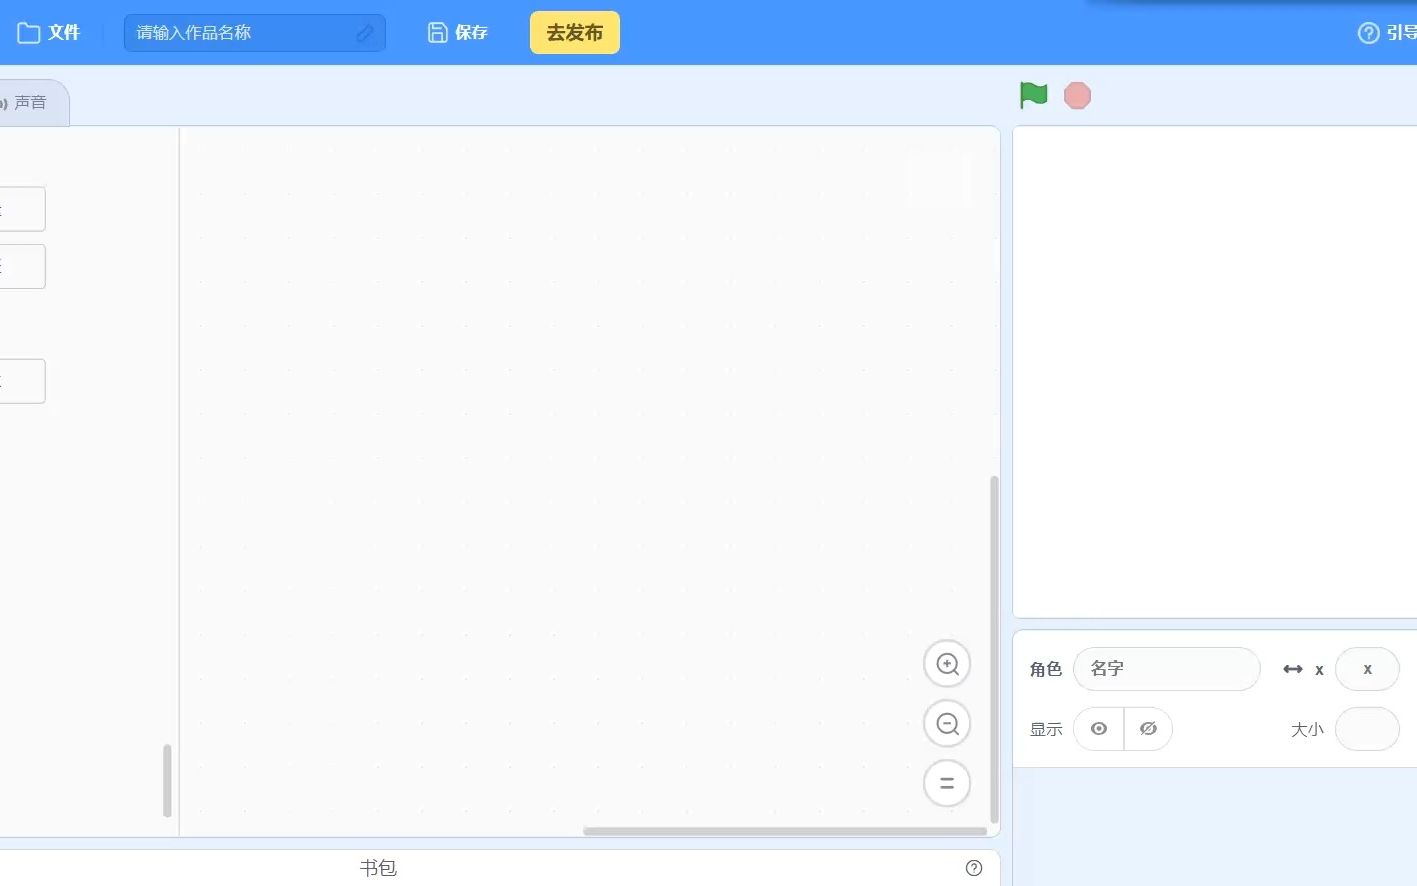1417x886 pixels.
Task: Expand the 书包 backpack panel
Action: click(378, 868)
